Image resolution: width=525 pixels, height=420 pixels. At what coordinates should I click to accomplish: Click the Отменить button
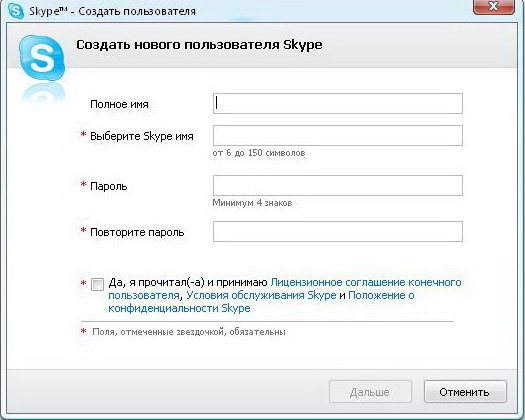465,392
